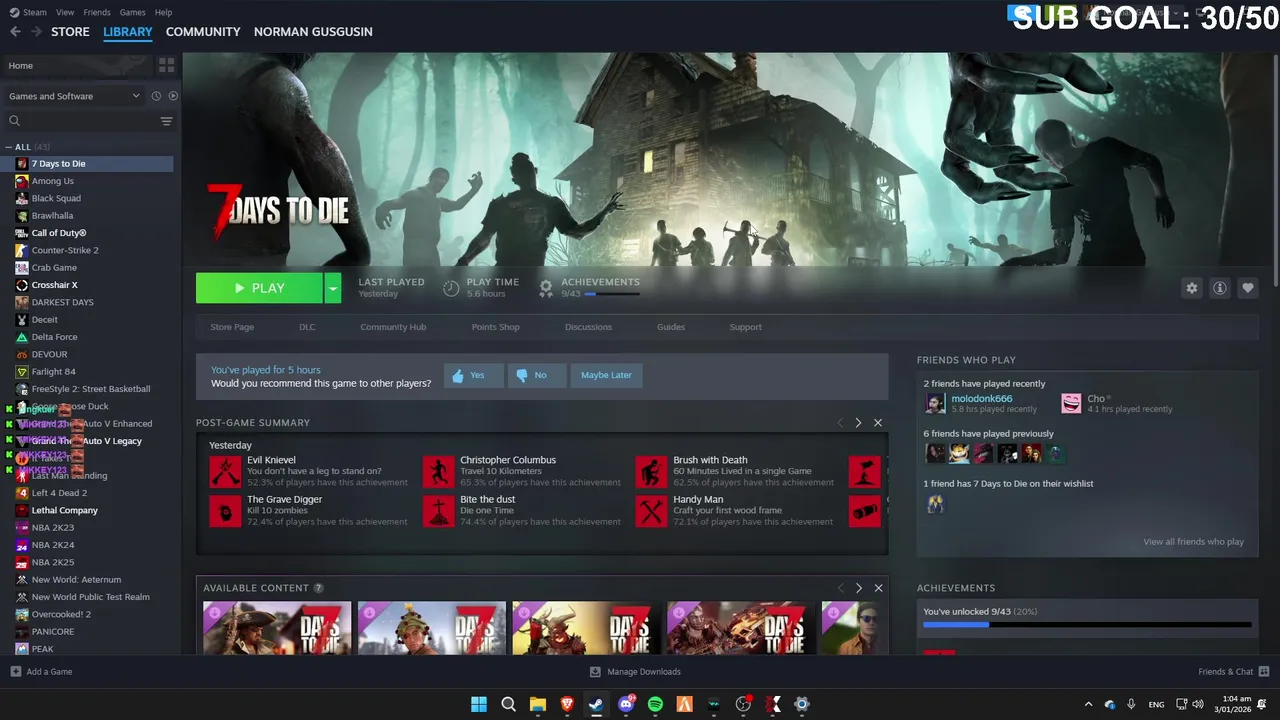Open Discord from the Windows taskbar
Screen dimensions: 1280x720
click(626, 704)
